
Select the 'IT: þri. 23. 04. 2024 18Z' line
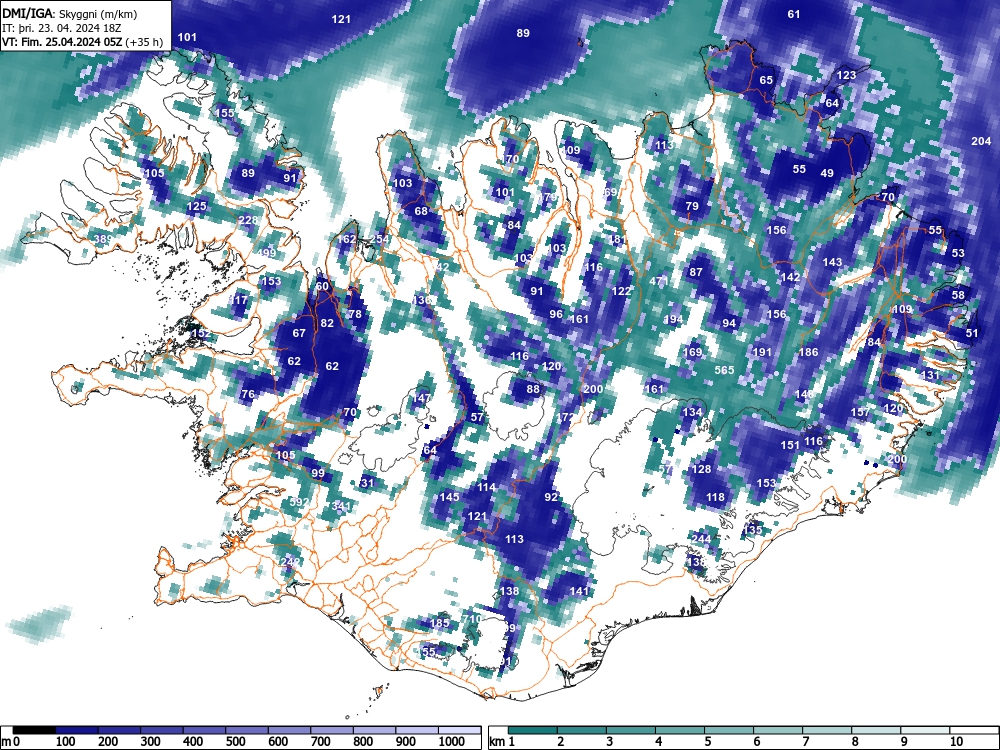[x=60, y=28]
